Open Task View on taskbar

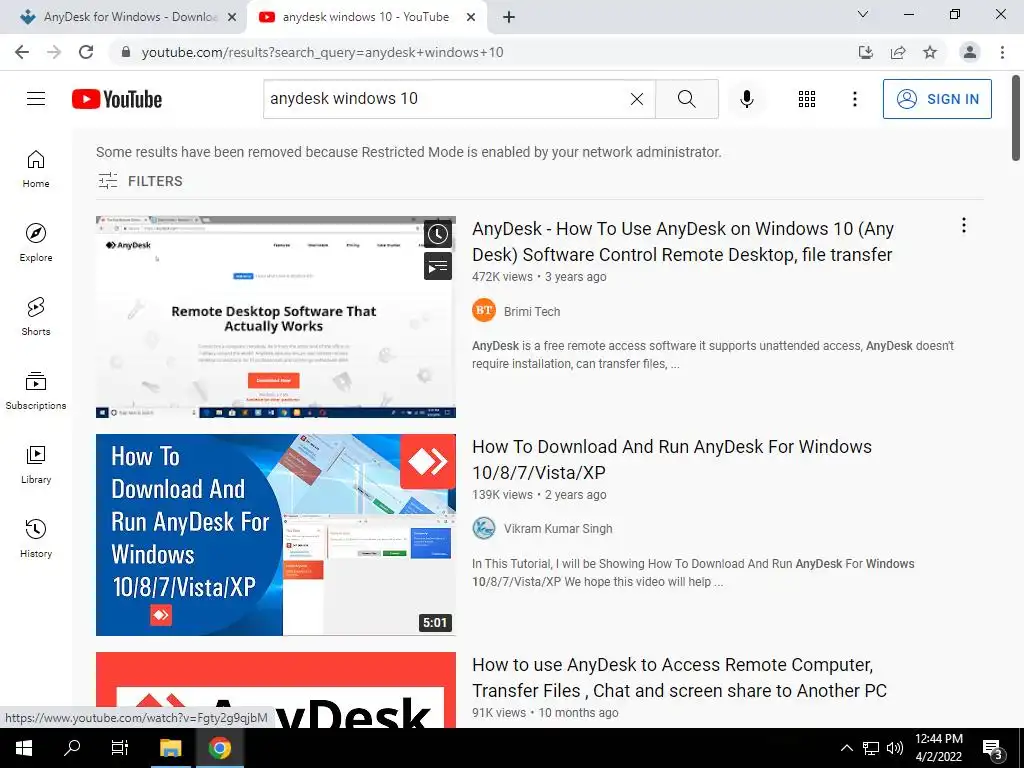click(120, 748)
